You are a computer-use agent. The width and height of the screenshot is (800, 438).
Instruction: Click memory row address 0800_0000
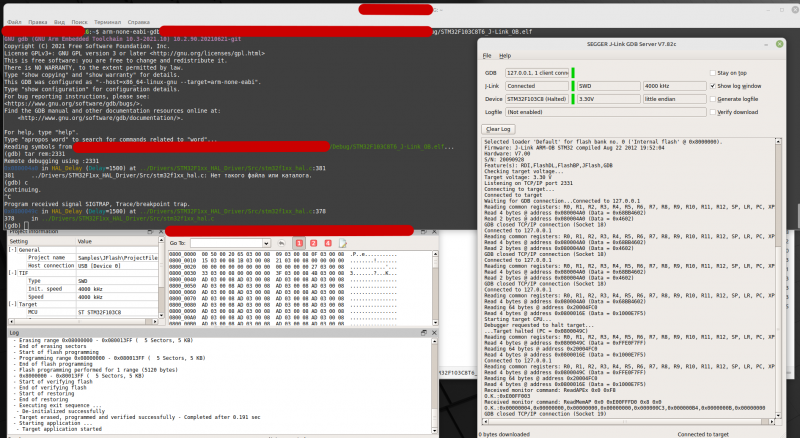183,254
